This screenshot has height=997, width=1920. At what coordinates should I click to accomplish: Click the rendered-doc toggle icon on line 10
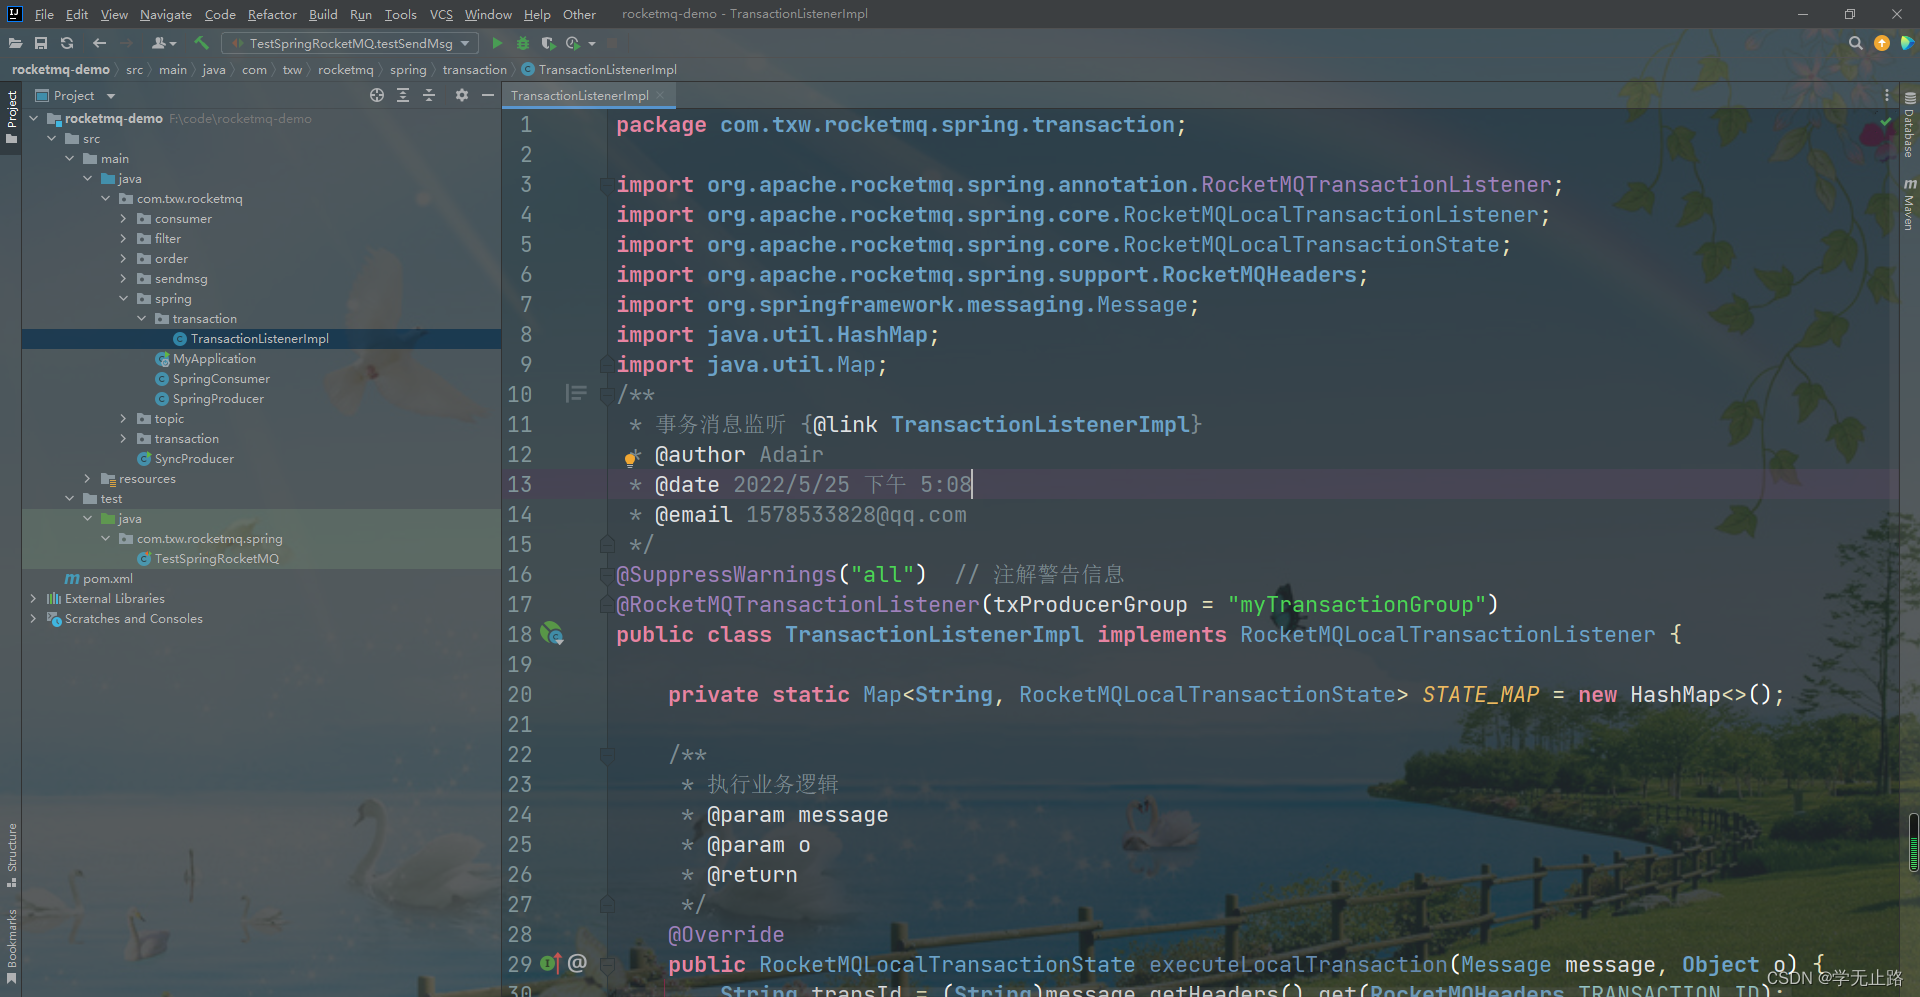(x=576, y=393)
